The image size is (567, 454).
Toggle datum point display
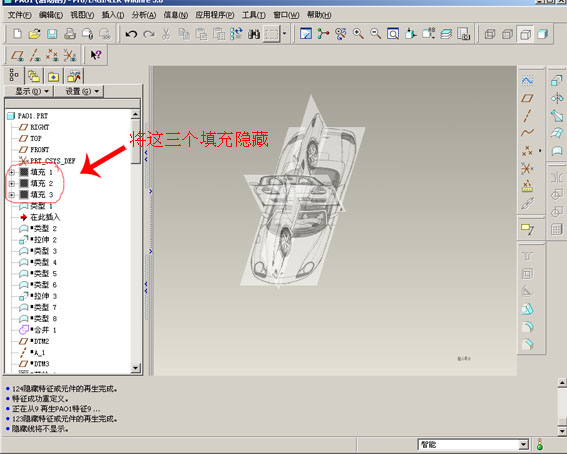coord(52,55)
